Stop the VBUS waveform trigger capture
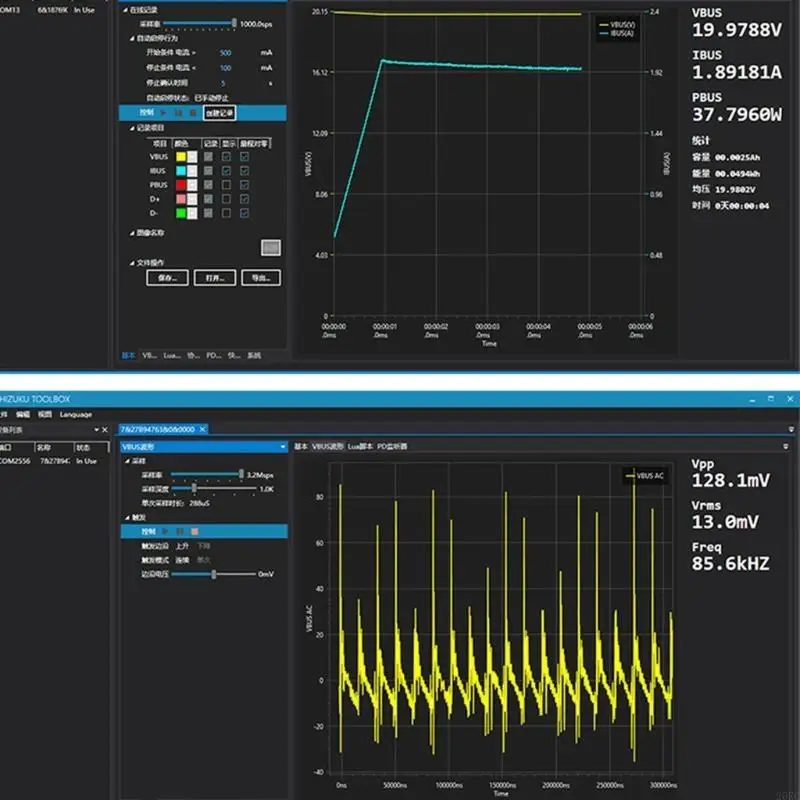The height and width of the screenshot is (800, 800). (x=195, y=531)
